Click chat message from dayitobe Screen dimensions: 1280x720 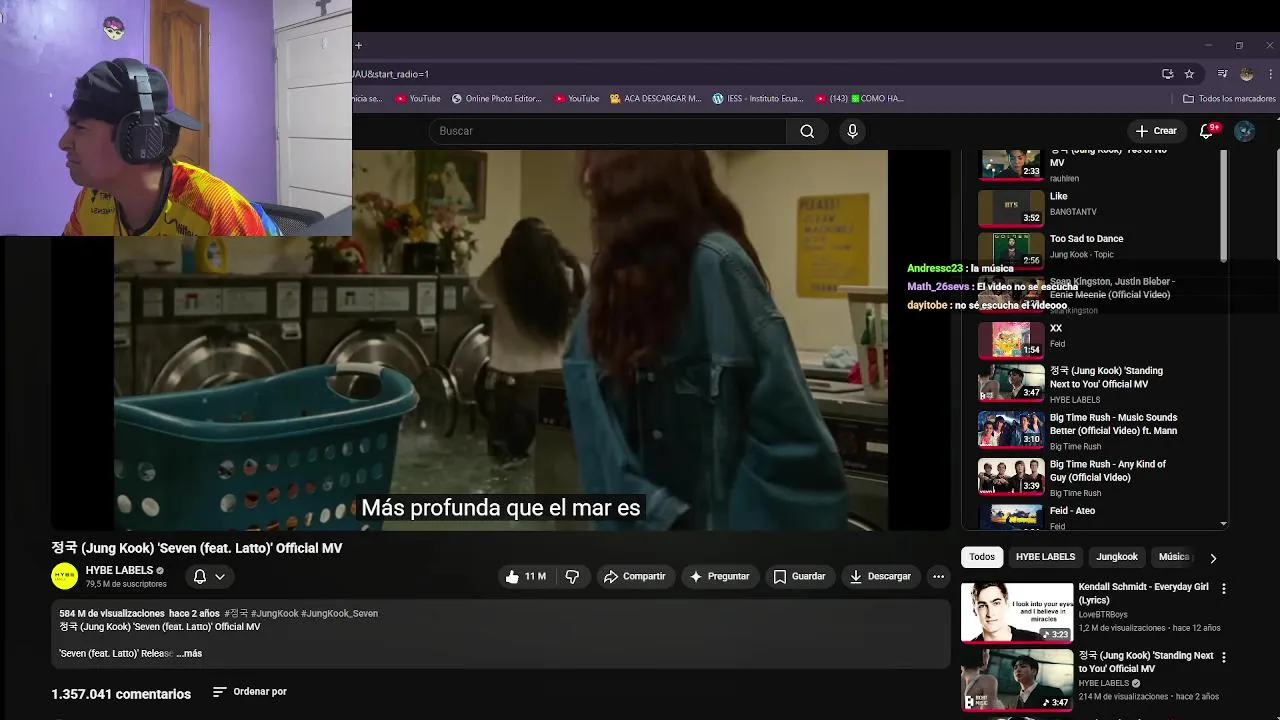coord(987,305)
